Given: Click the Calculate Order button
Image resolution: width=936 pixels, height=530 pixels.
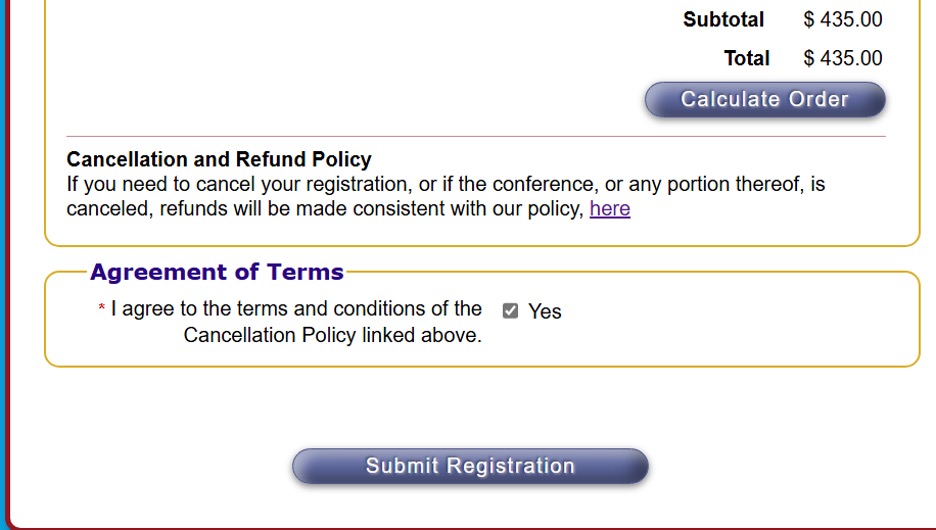Looking at the screenshot, I should pos(765,99).
